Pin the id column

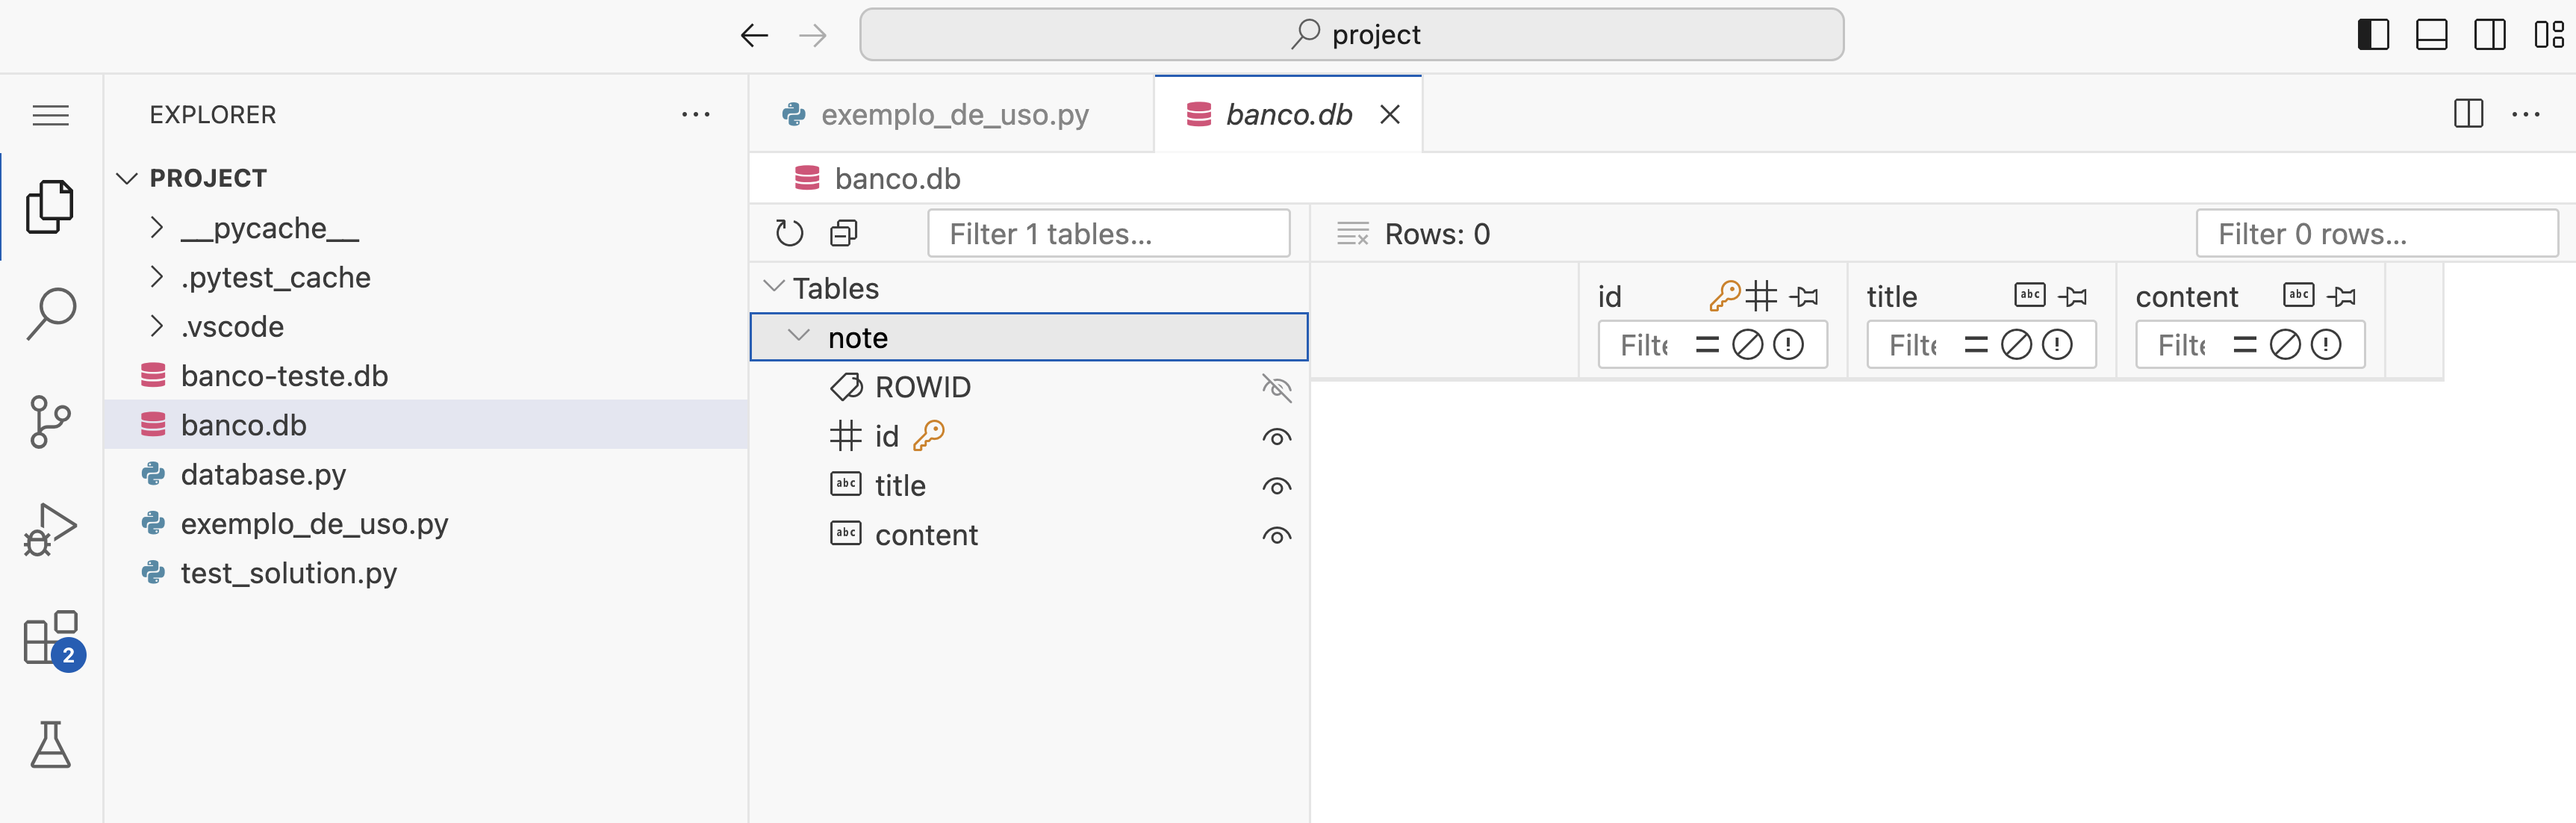click(x=1805, y=296)
